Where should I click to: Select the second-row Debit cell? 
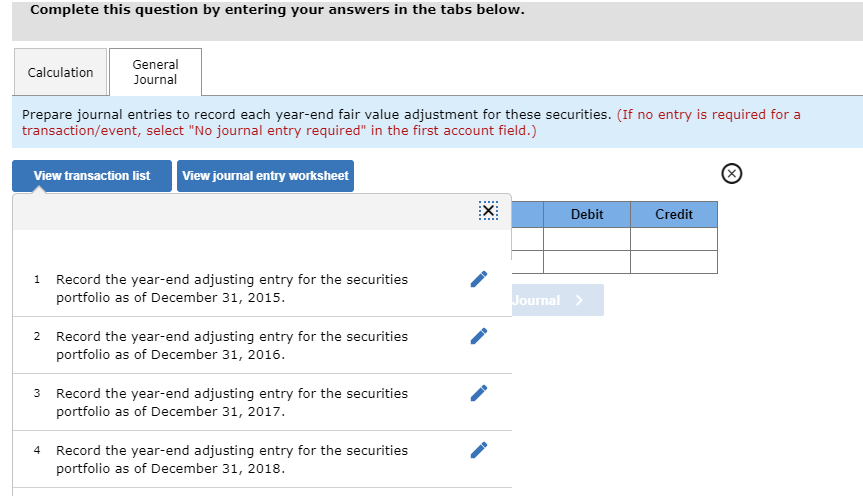(x=587, y=262)
